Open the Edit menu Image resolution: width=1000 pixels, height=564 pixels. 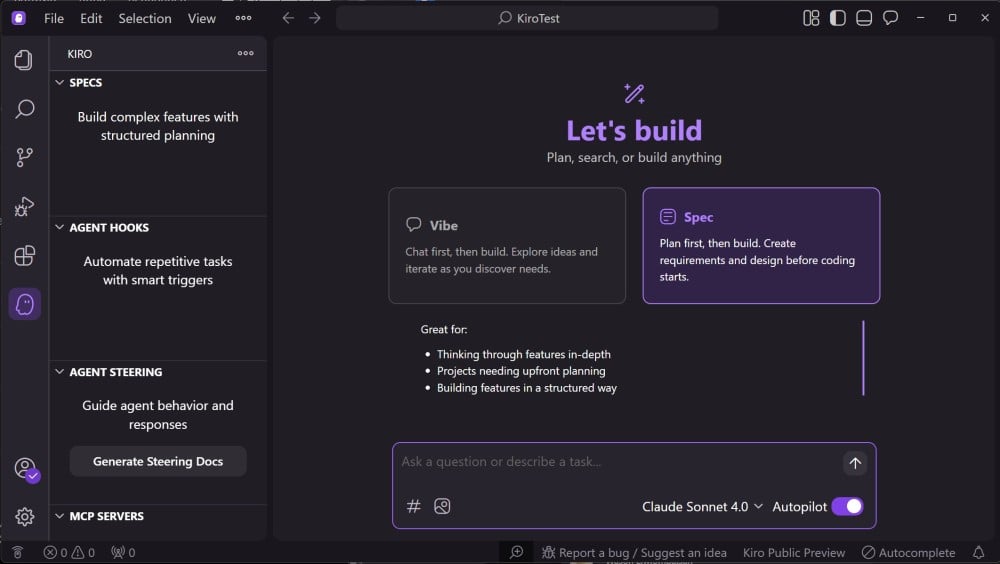pos(91,19)
